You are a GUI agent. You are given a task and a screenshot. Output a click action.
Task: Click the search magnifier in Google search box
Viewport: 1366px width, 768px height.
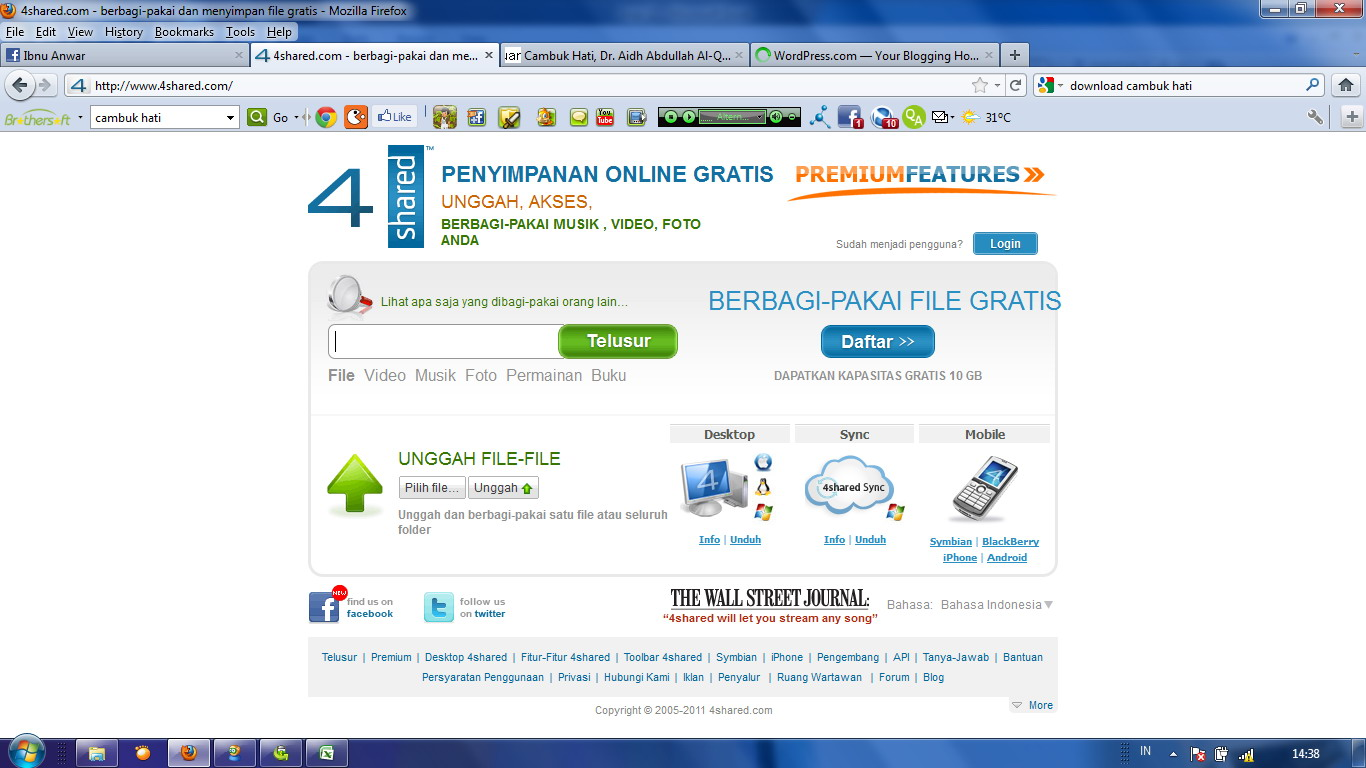(1313, 85)
